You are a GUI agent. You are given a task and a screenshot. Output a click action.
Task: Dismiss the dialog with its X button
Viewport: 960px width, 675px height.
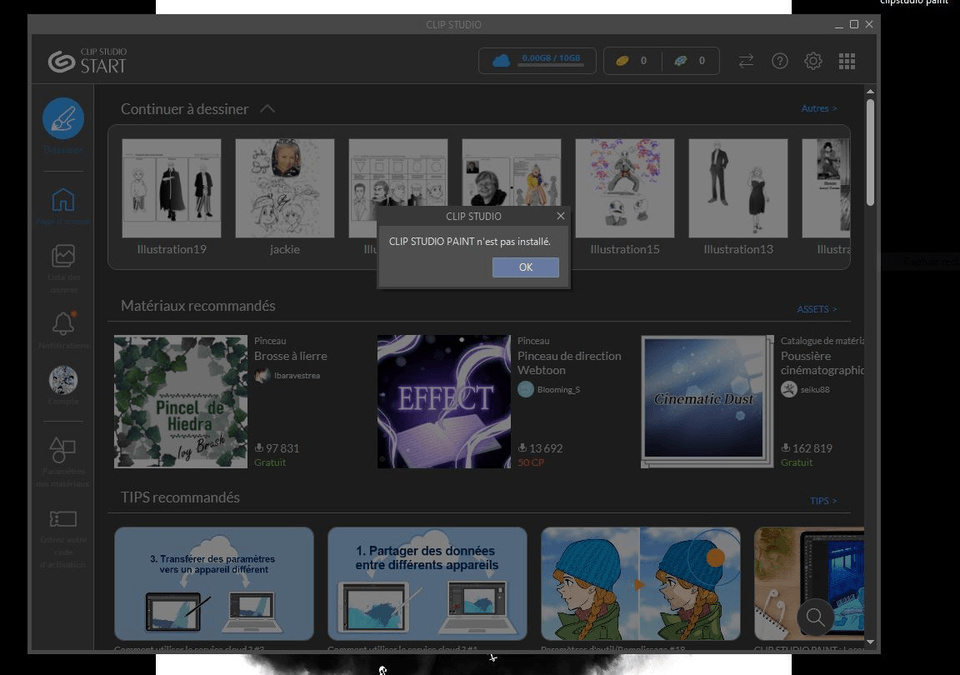[x=560, y=215]
